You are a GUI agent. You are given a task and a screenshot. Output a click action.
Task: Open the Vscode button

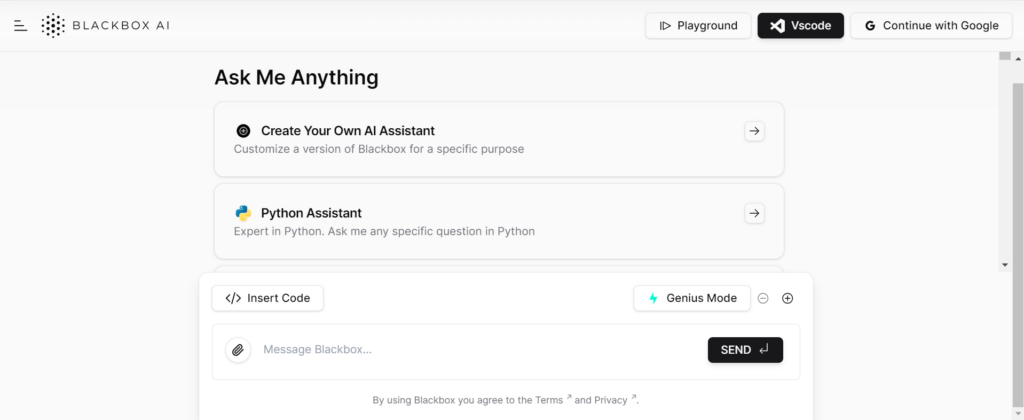coord(801,25)
